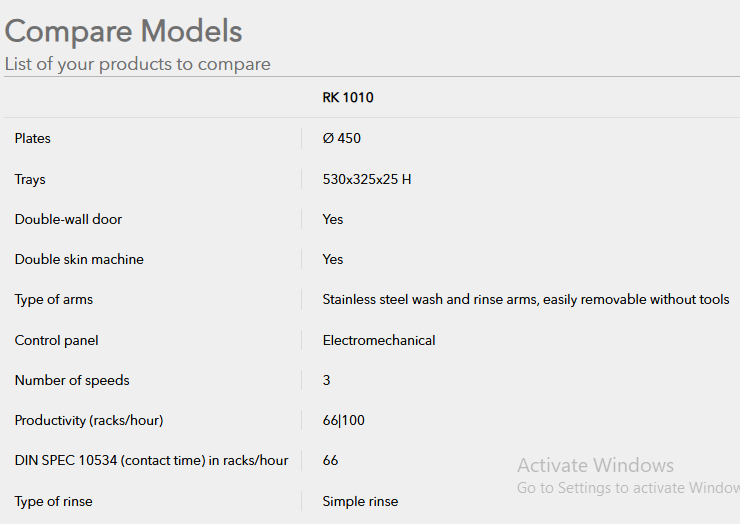740x524 pixels.
Task: Click the Productivity (racks/hour) label
Action: (89, 421)
